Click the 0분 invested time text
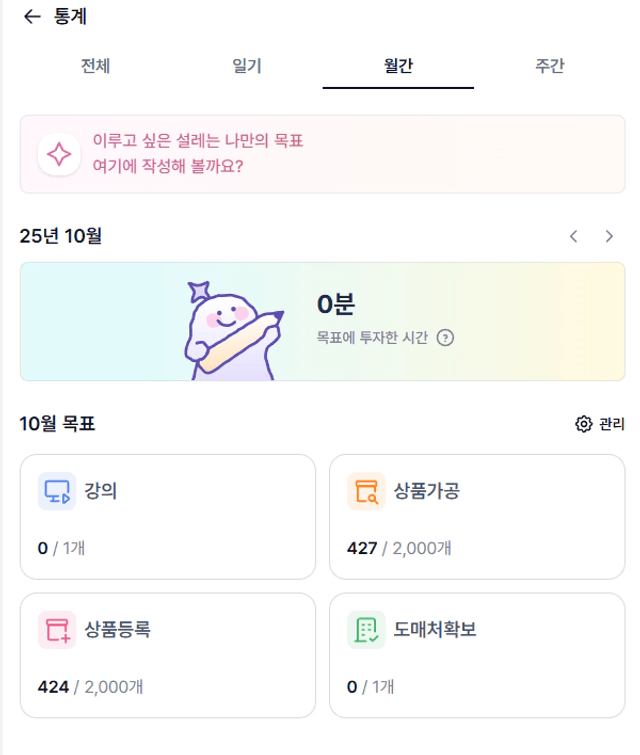 (336, 304)
